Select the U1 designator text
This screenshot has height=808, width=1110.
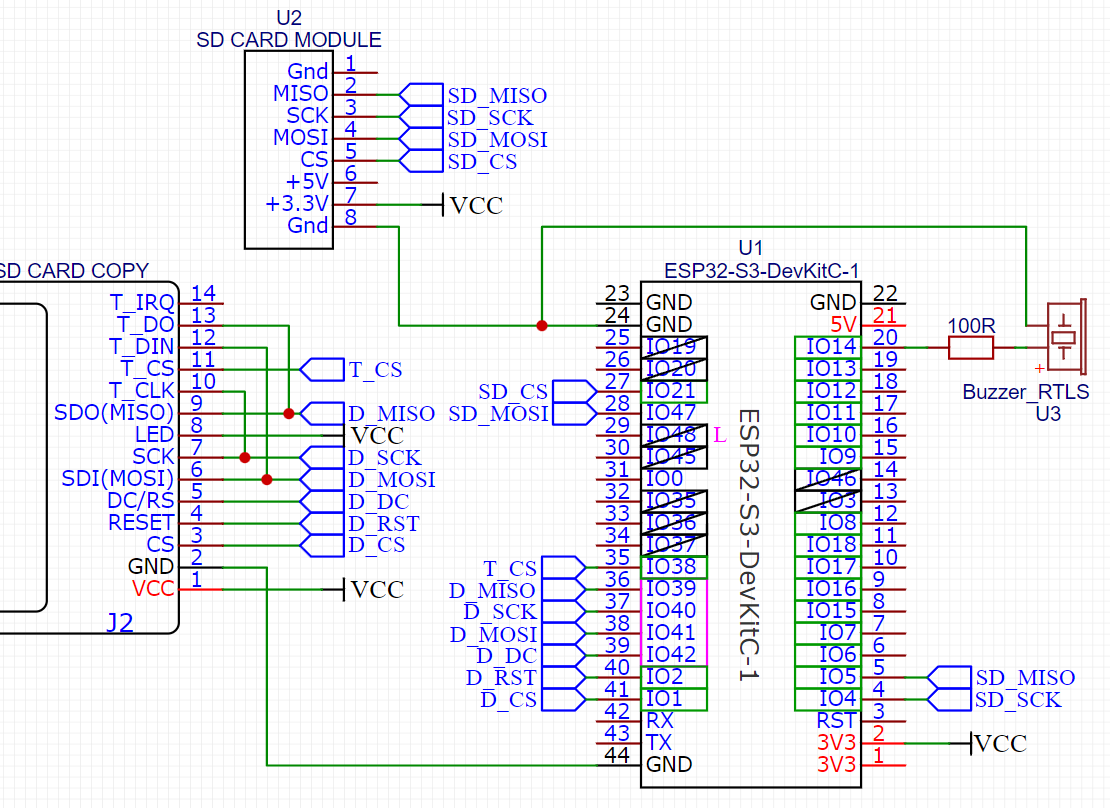click(x=750, y=248)
